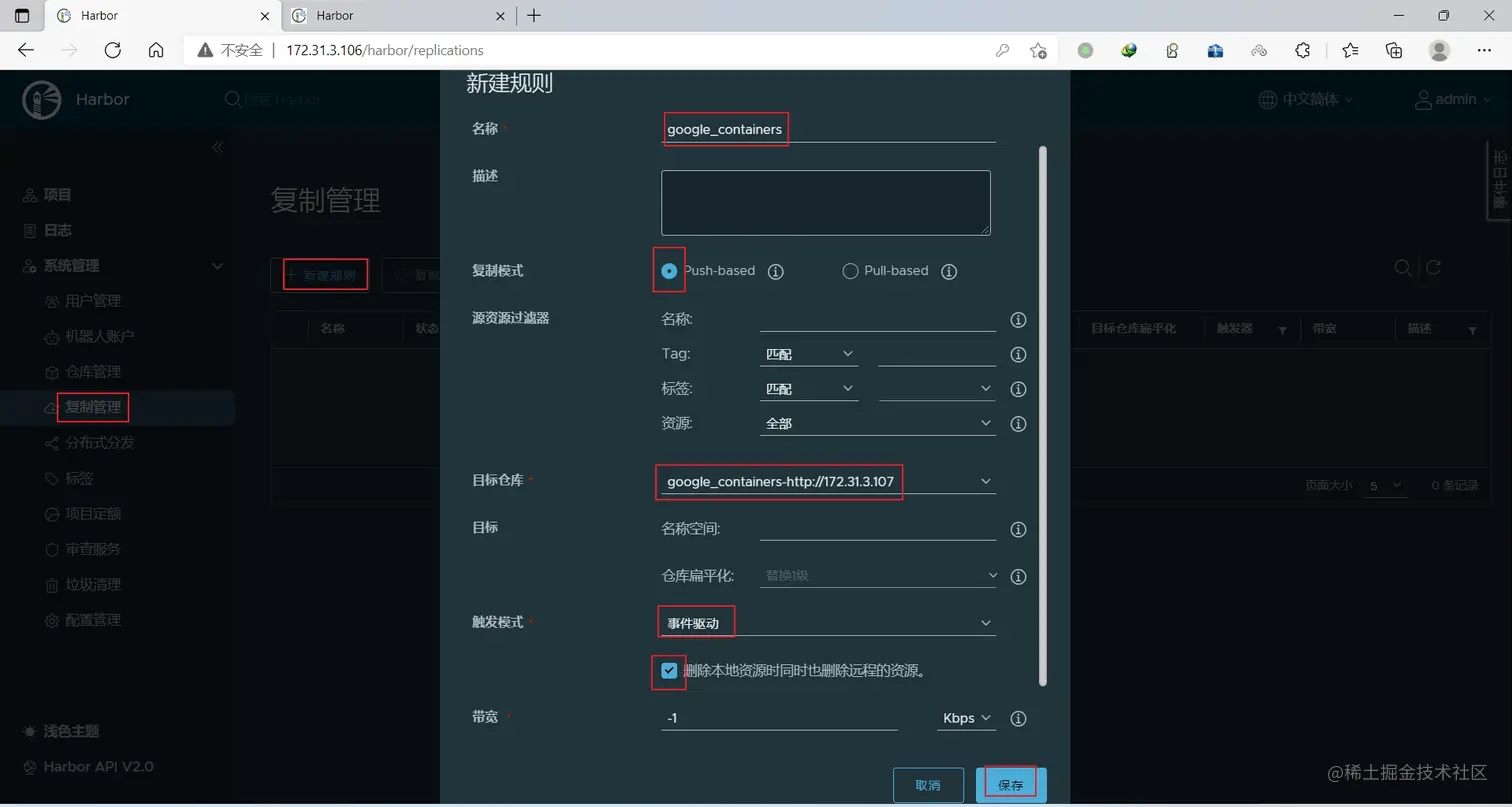1512x807 pixels.
Task: Click info icon for source filter name
Action: point(1019,320)
